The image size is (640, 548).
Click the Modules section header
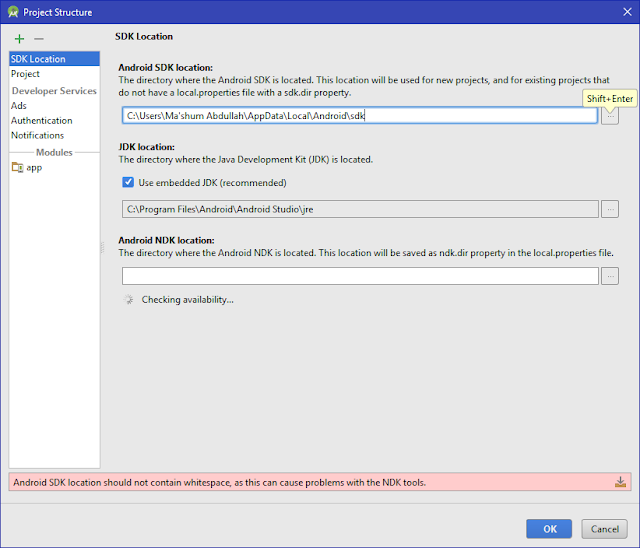(x=54, y=152)
